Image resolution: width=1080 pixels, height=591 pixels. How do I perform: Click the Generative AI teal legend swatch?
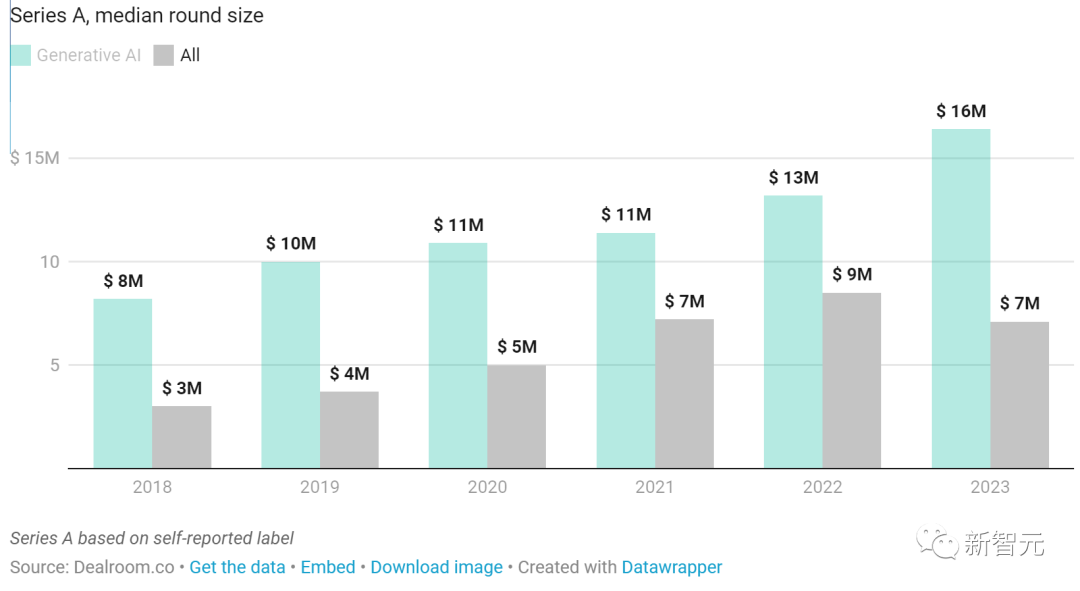point(21,55)
